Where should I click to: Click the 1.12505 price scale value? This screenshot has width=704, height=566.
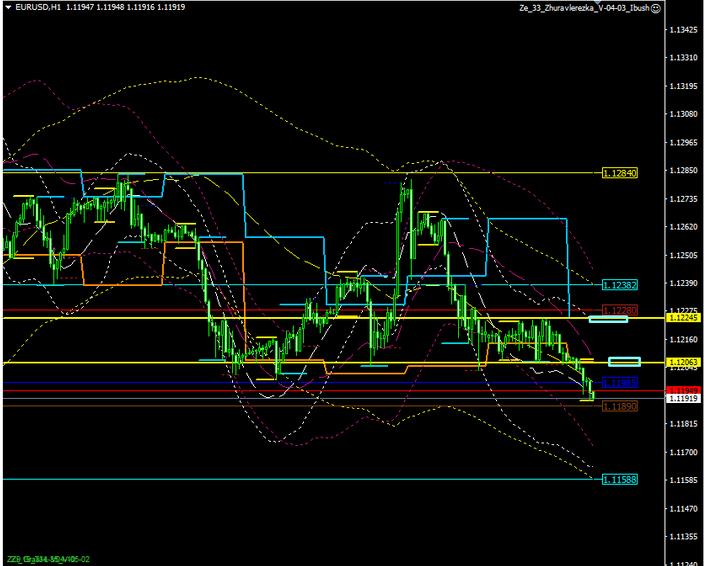684,255
